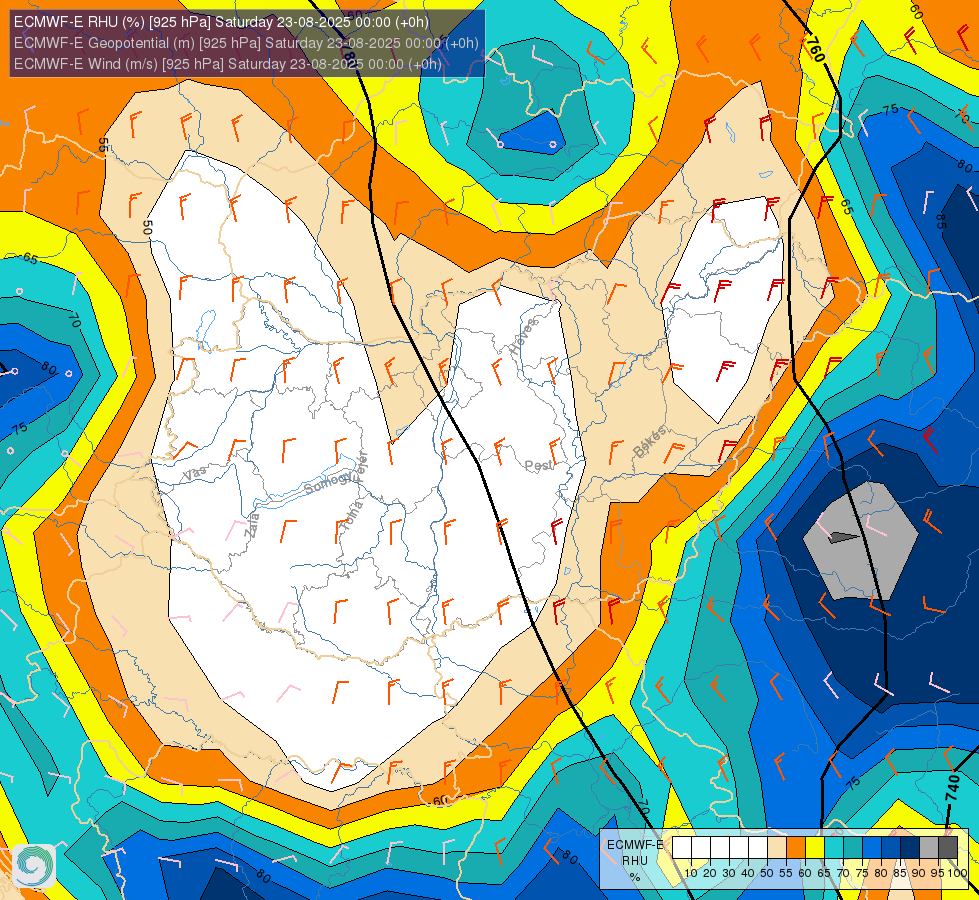Click the Vas county label
The image size is (979, 900).
[x=195, y=475]
